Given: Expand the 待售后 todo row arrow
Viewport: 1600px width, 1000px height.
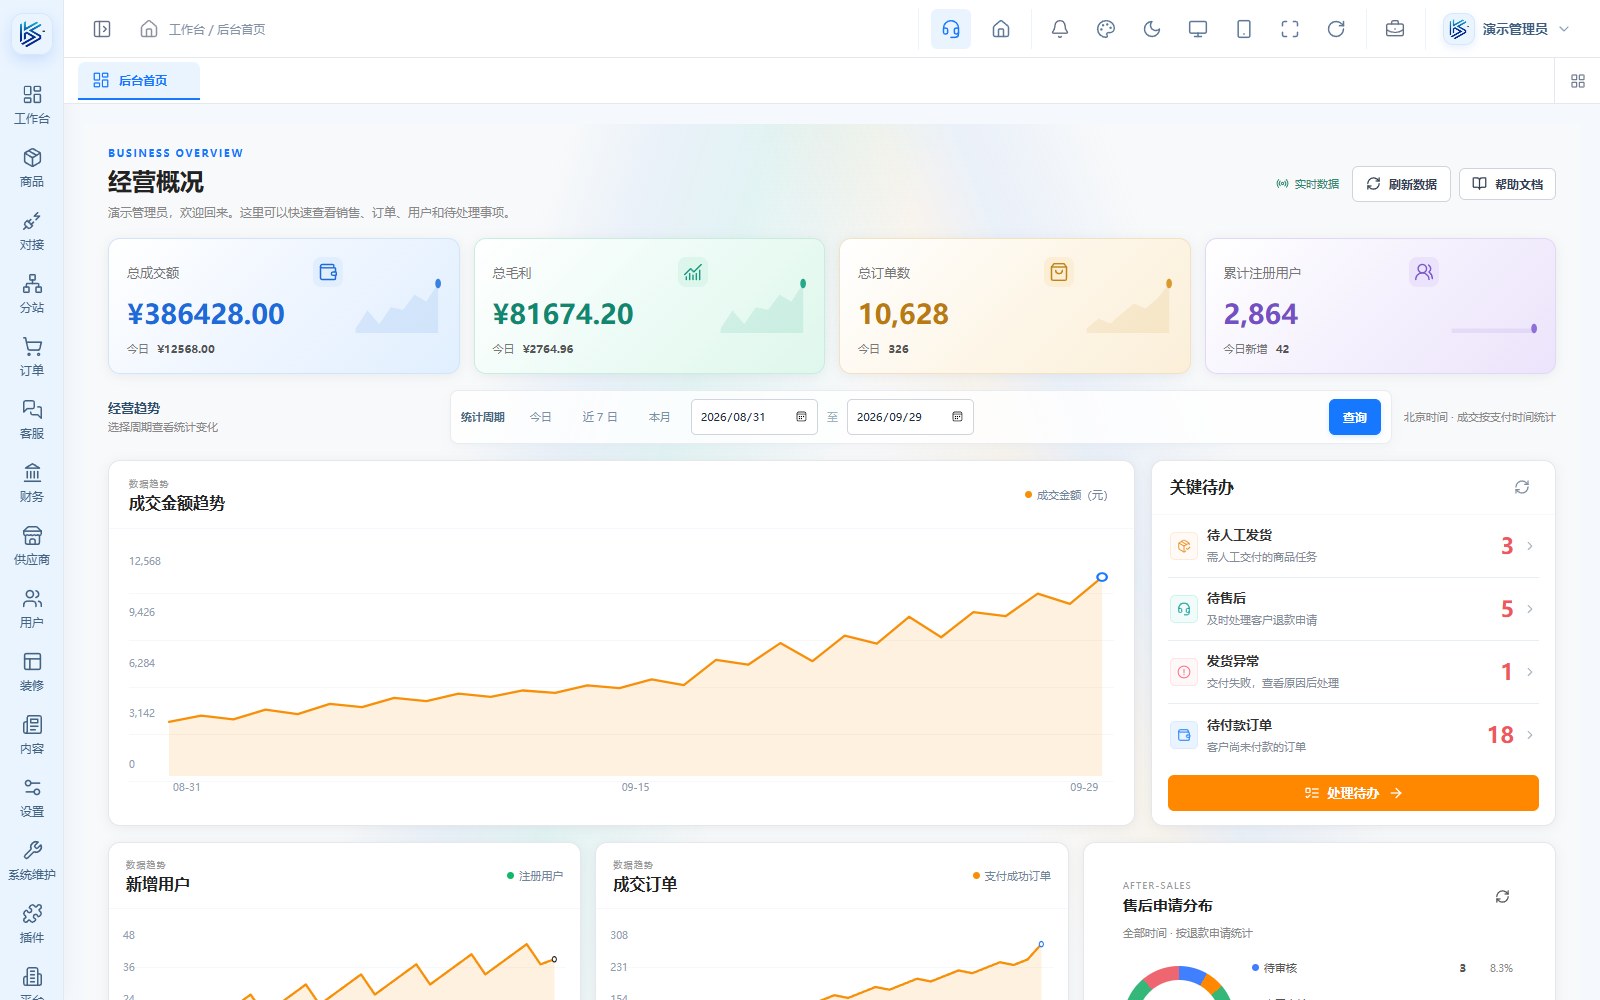Looking at the screenshot, I should click(1530, 609).
